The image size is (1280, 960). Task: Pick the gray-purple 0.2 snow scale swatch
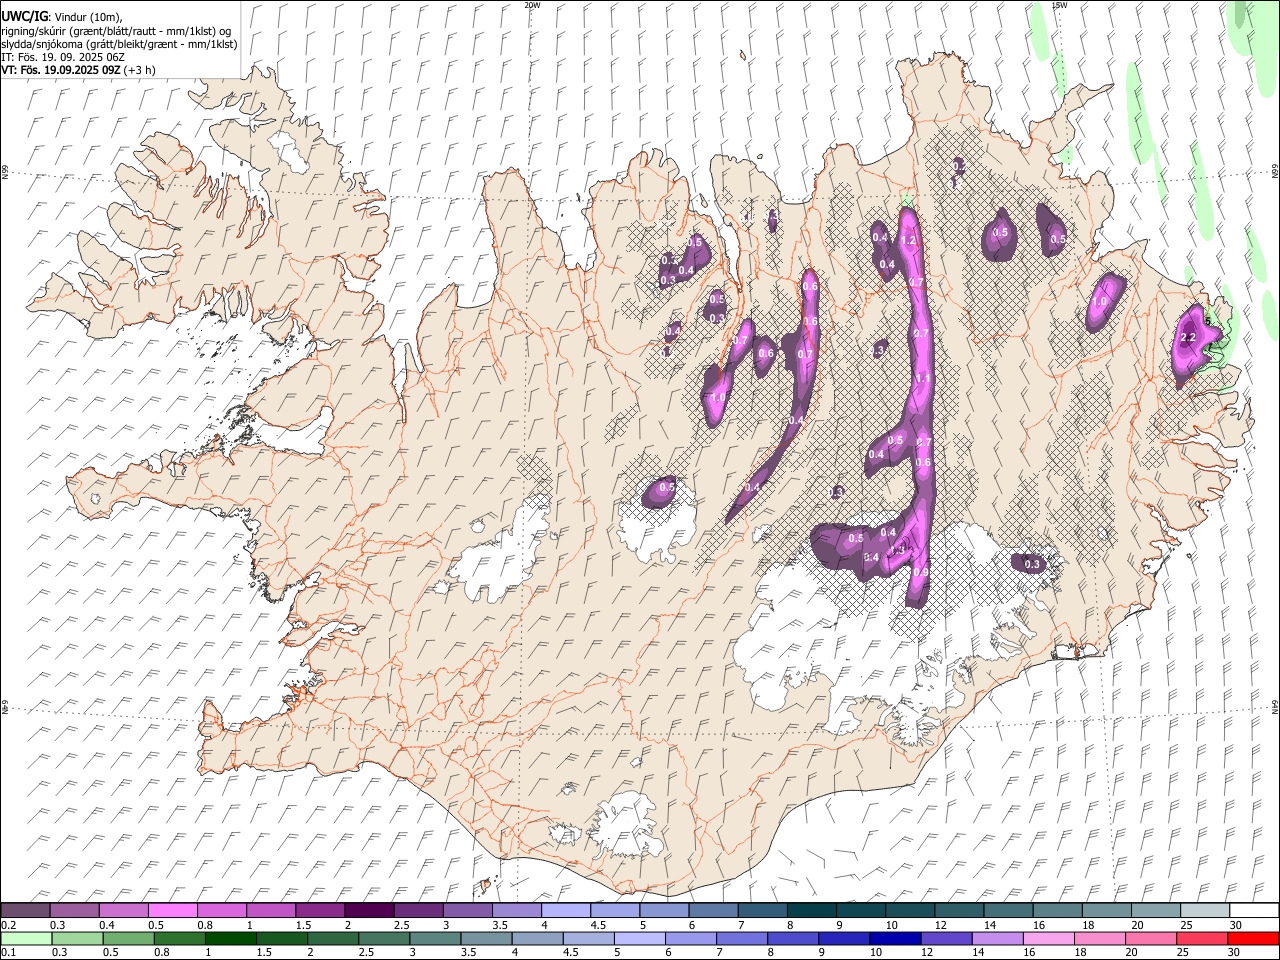[x=26, y=910]
